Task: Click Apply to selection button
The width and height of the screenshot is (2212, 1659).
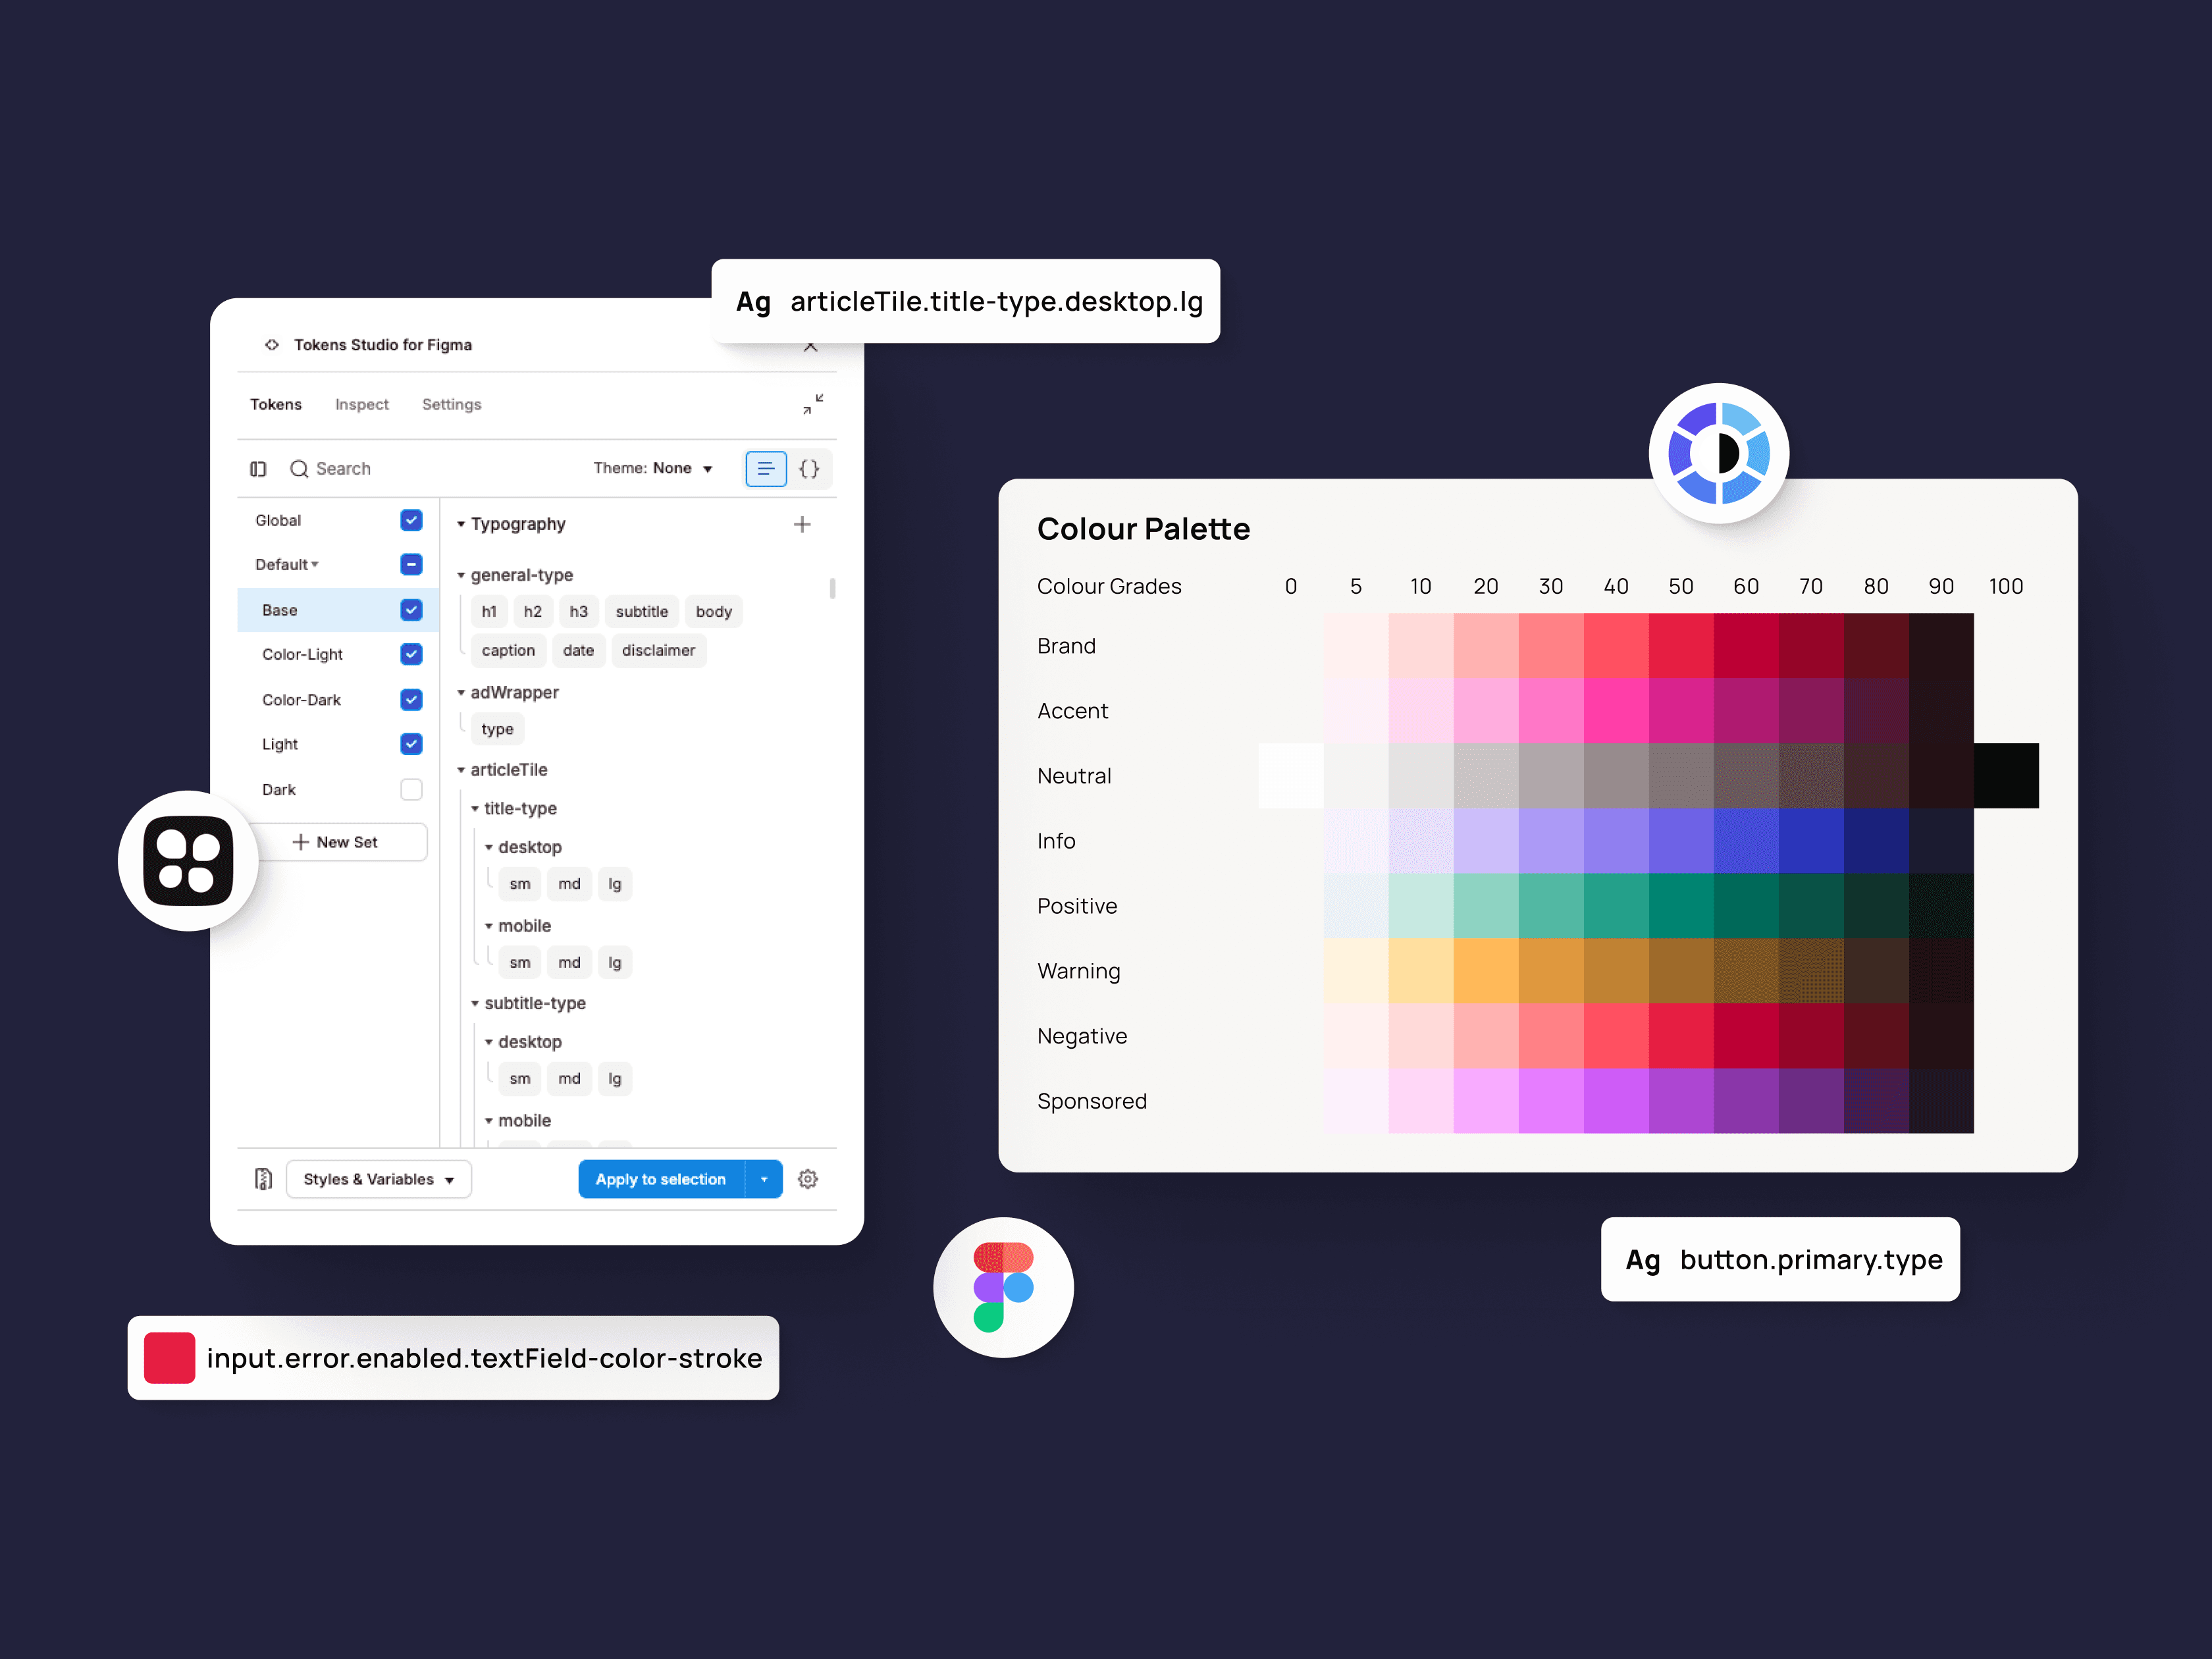Action: coord(661,1179)
